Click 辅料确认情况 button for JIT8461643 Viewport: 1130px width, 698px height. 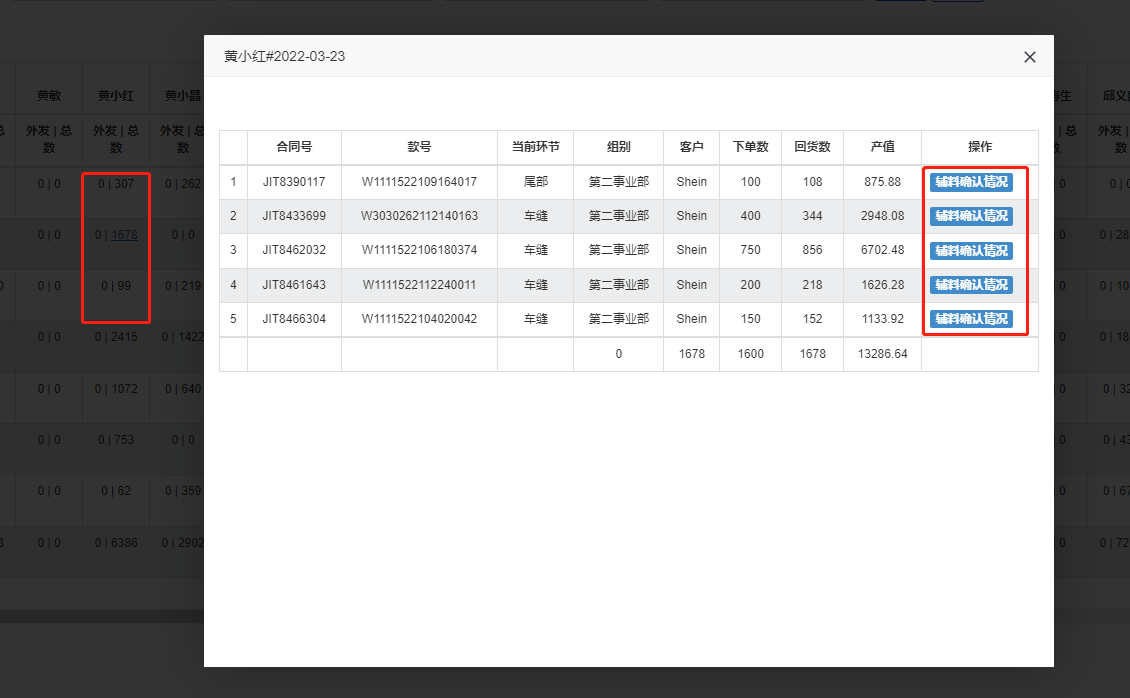click(x=971, y=285)
